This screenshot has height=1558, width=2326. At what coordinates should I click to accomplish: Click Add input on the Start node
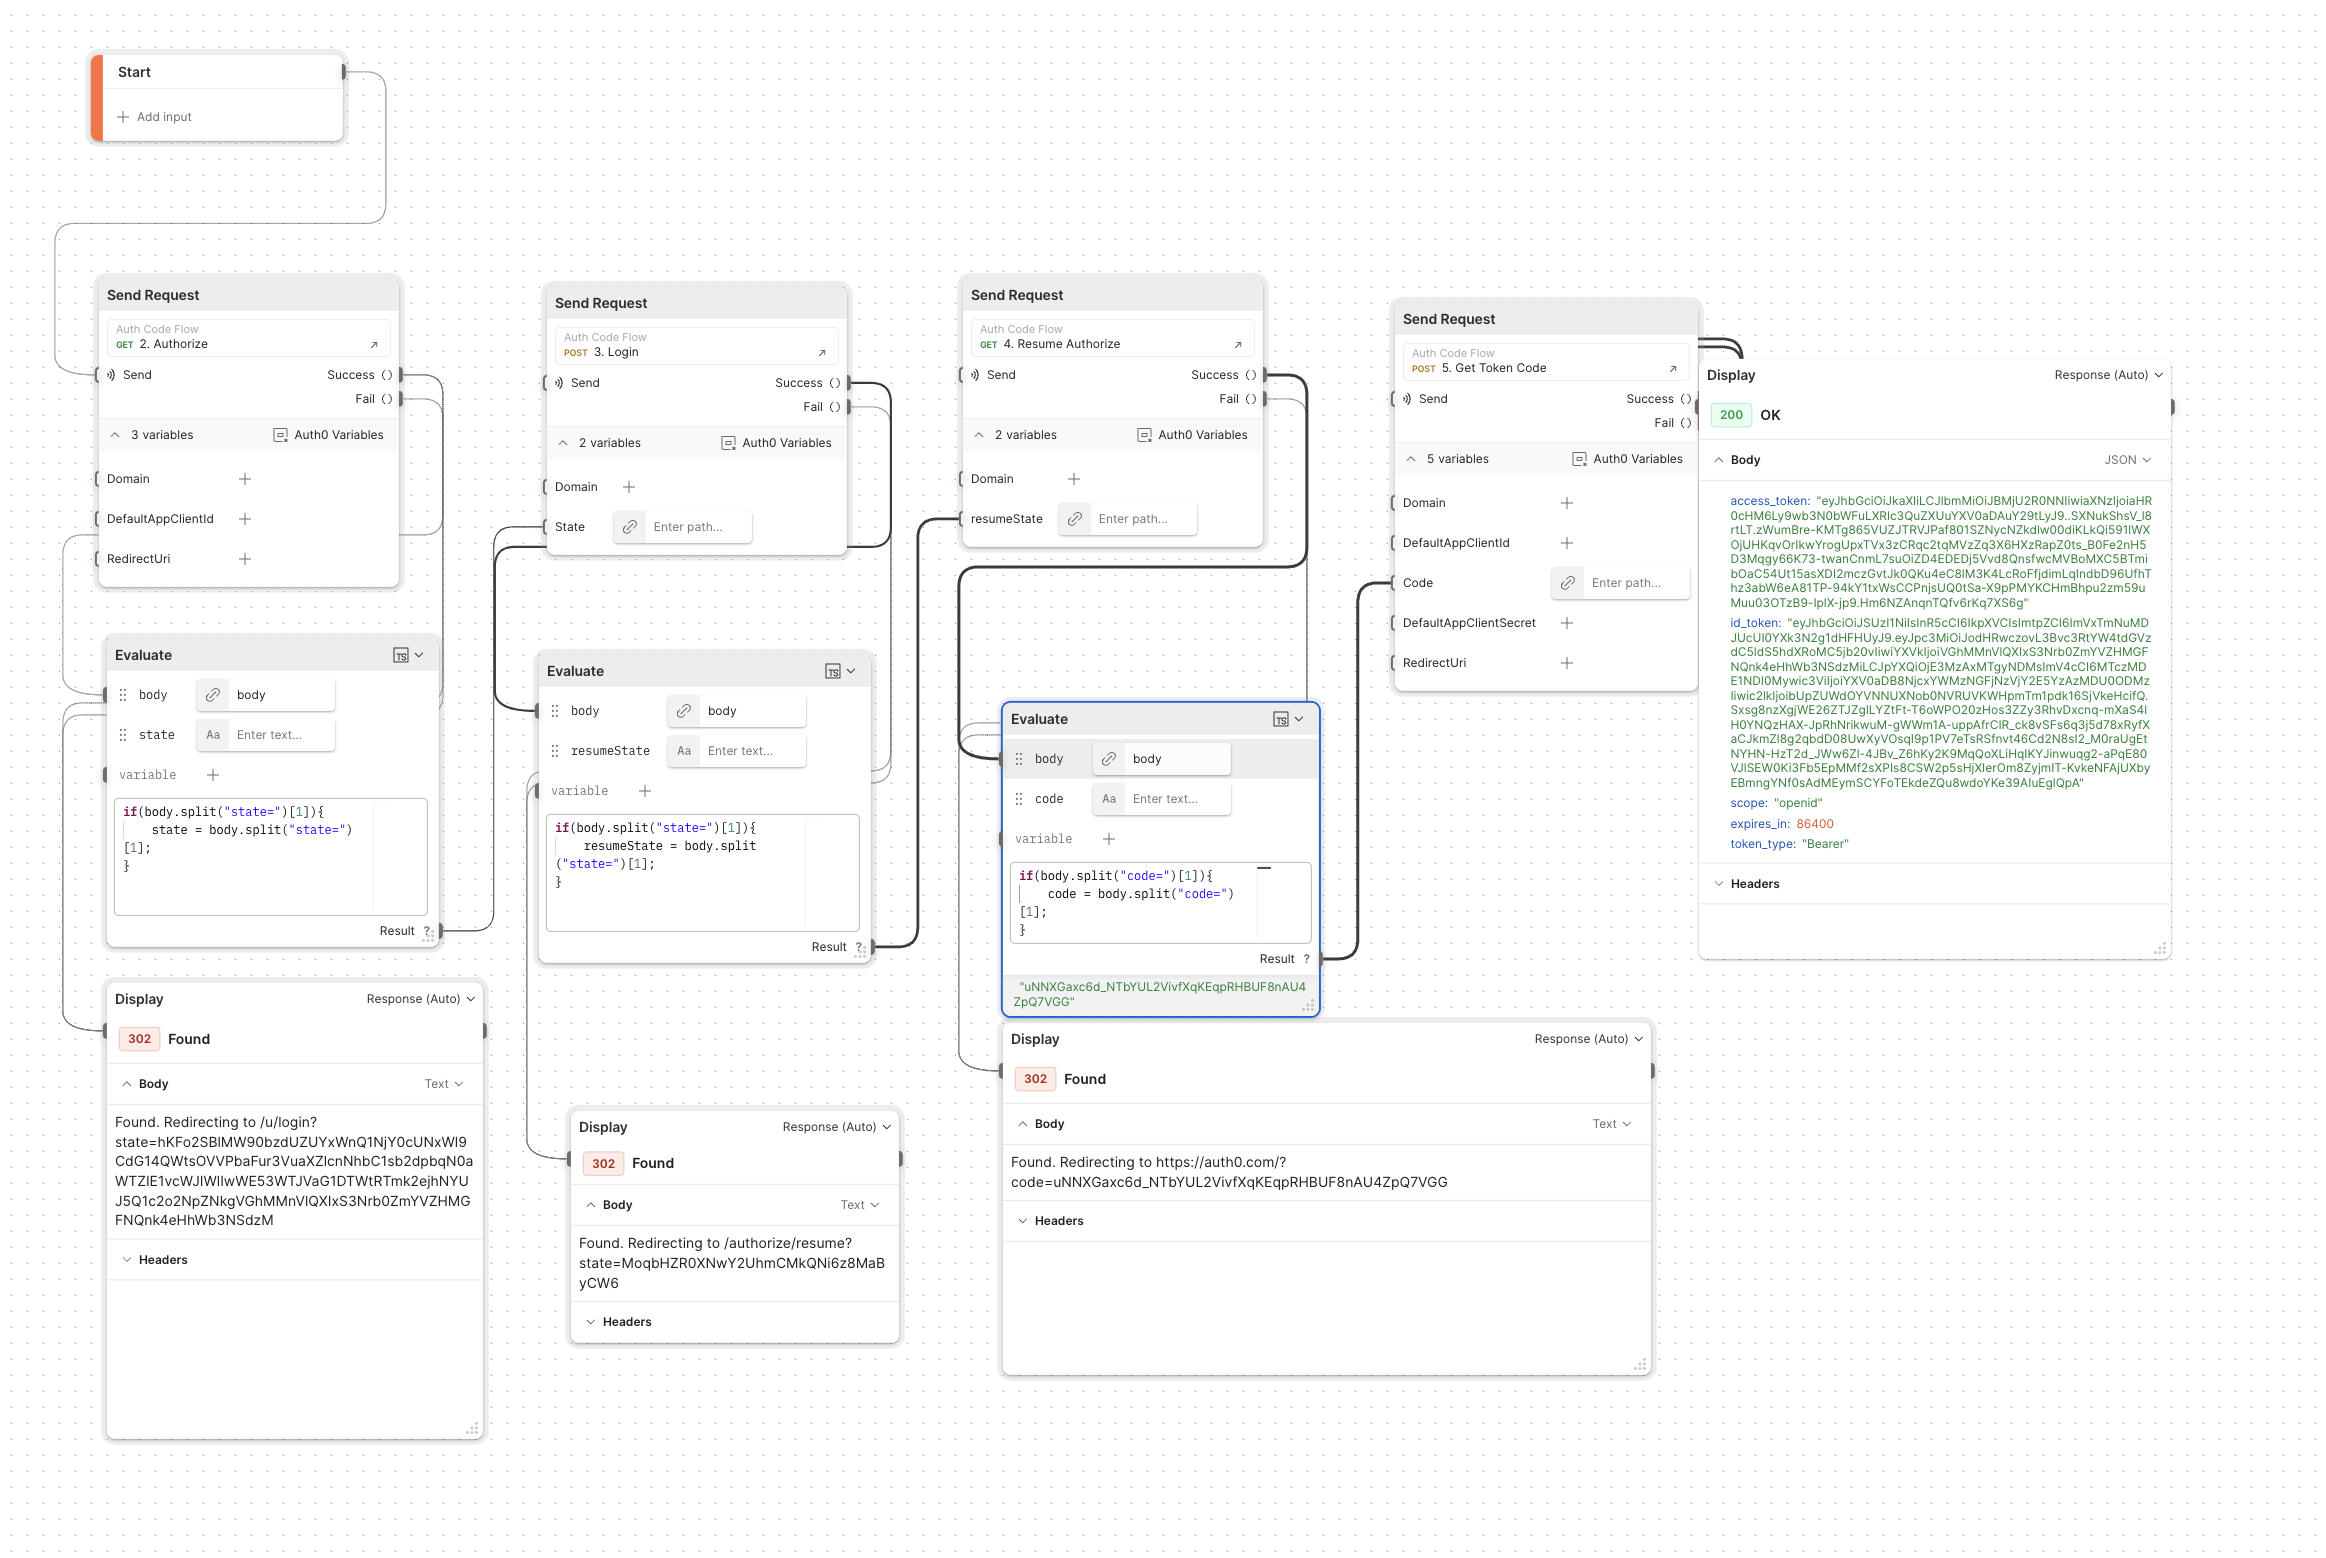pos(155,116)
